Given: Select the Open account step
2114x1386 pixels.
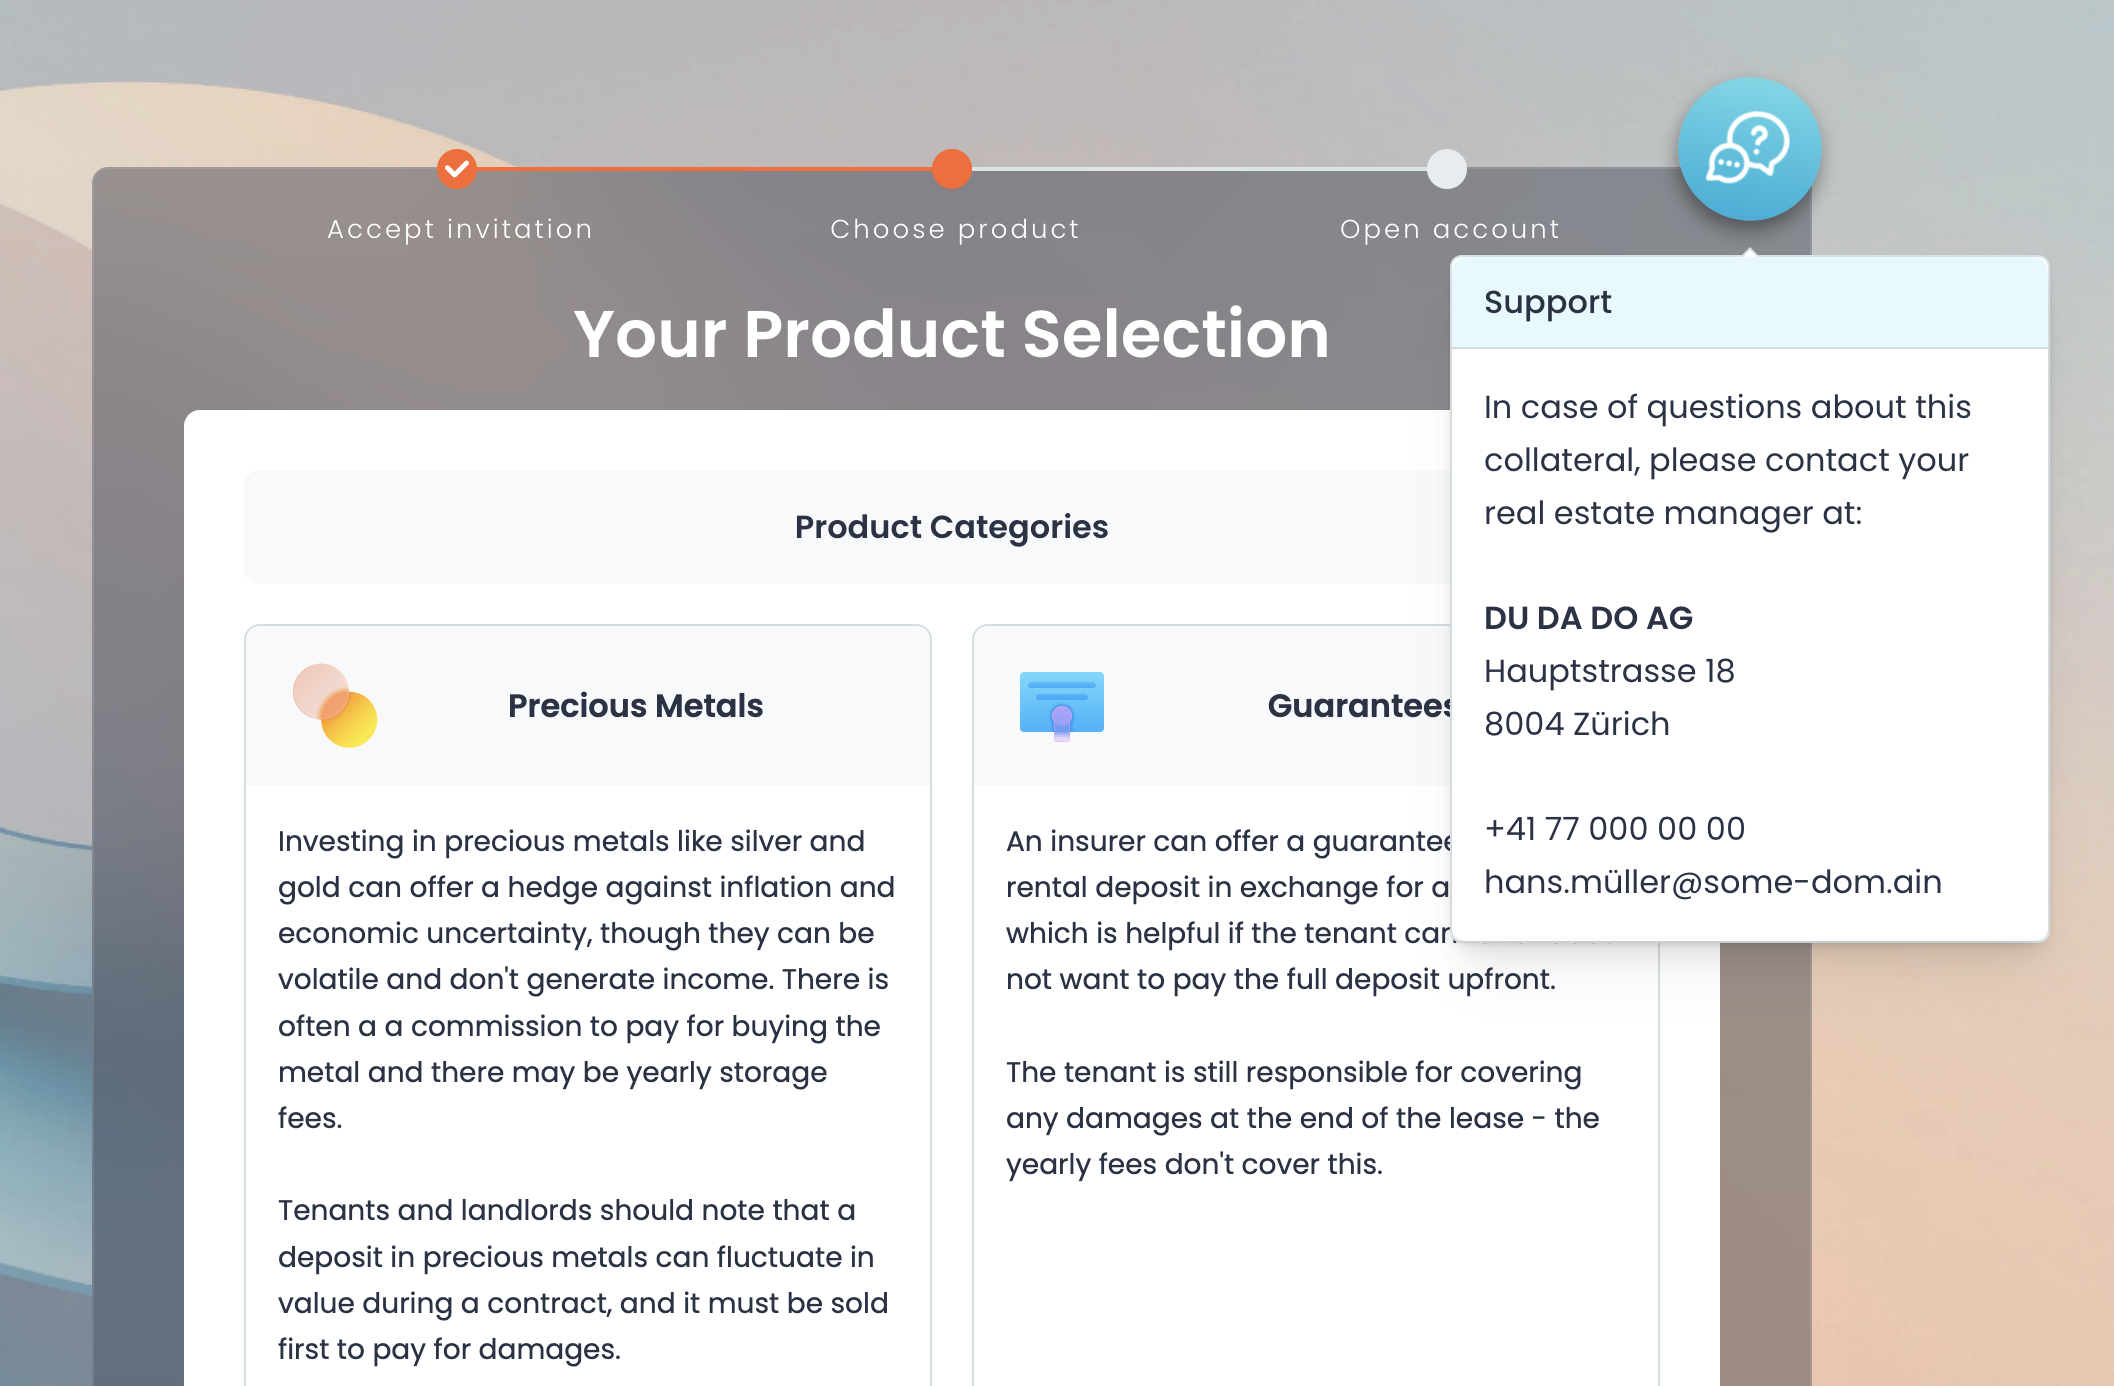Looking at the screenshot, I should point(1448,228).
